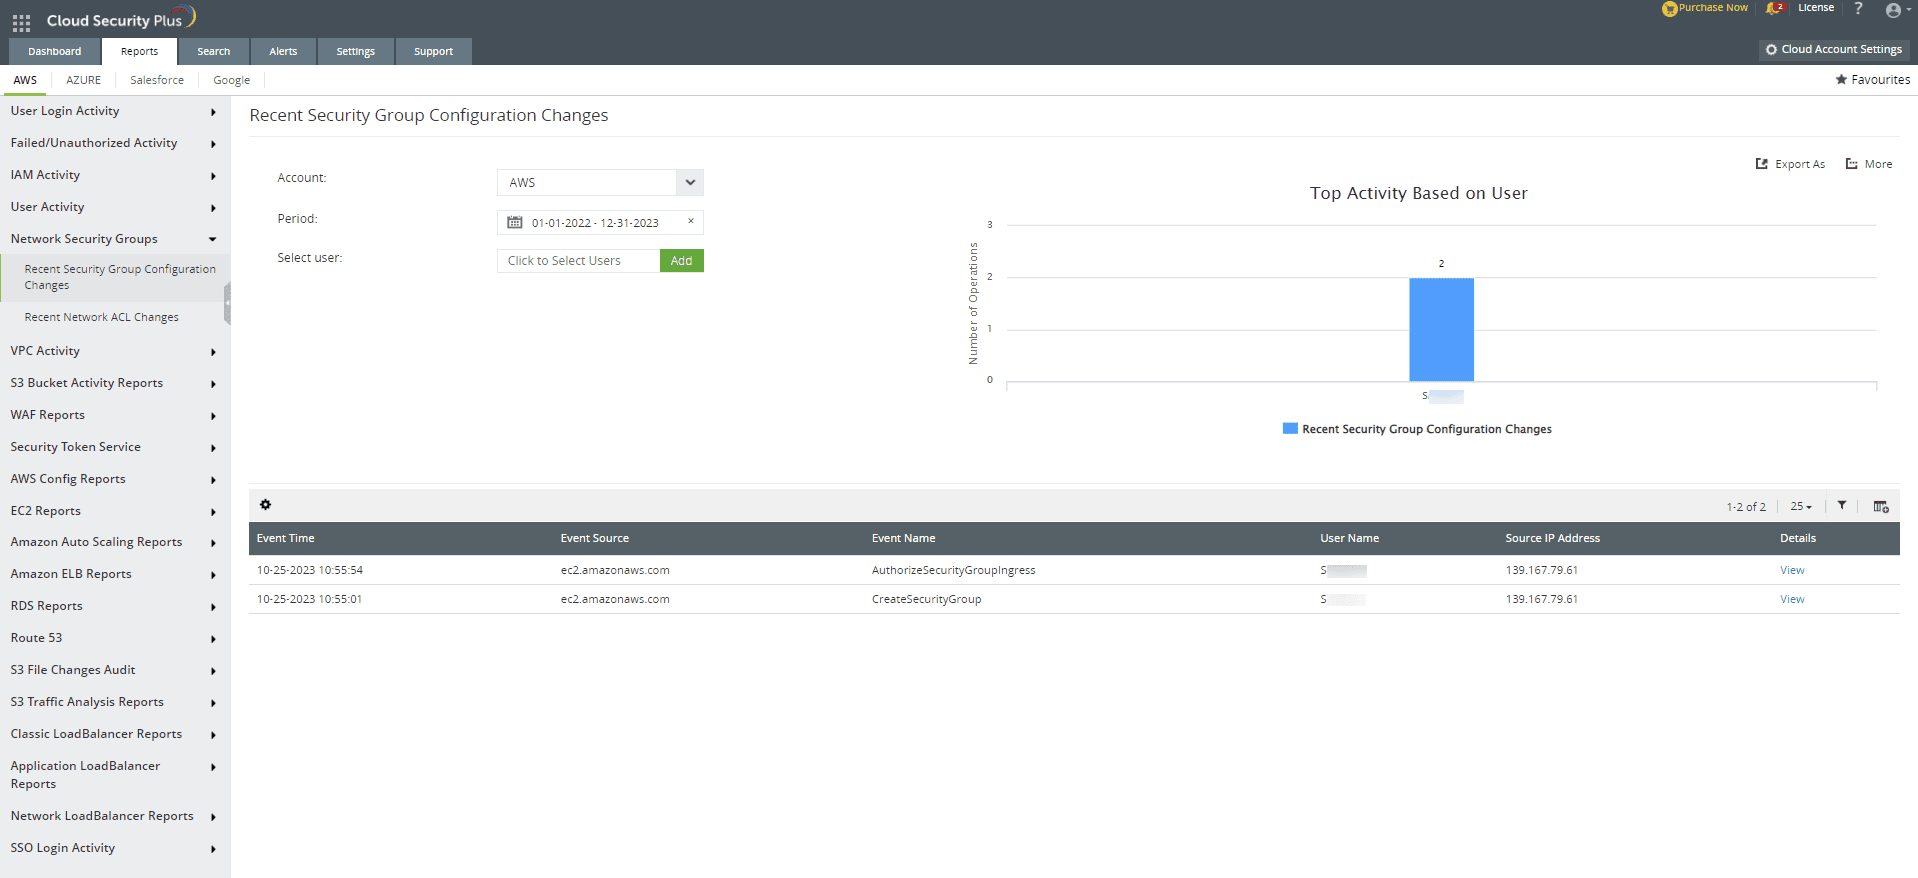Viewport: 1918px width, 878px height.
Task: Expand Failed/Unauthorized Activity menu
Action: (114, 143)
